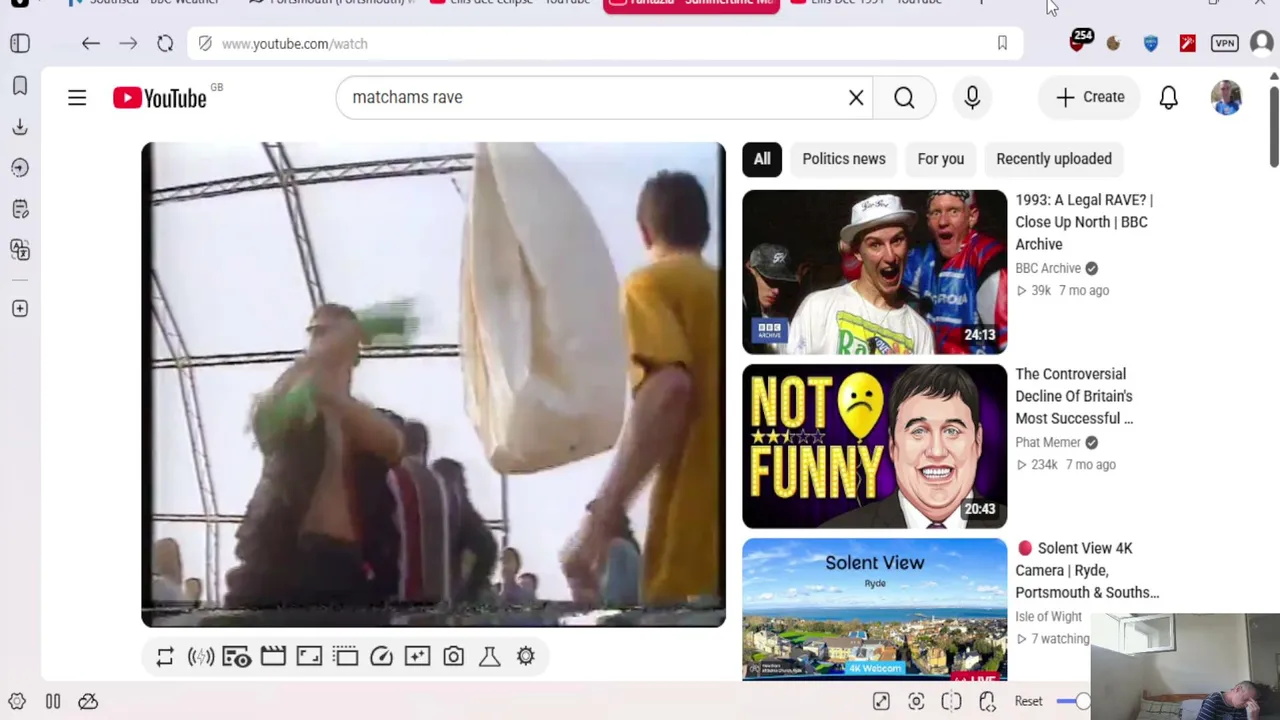Take a video screenshot with the camera icon
The image size is (1280, 720).
coord(453,656)
